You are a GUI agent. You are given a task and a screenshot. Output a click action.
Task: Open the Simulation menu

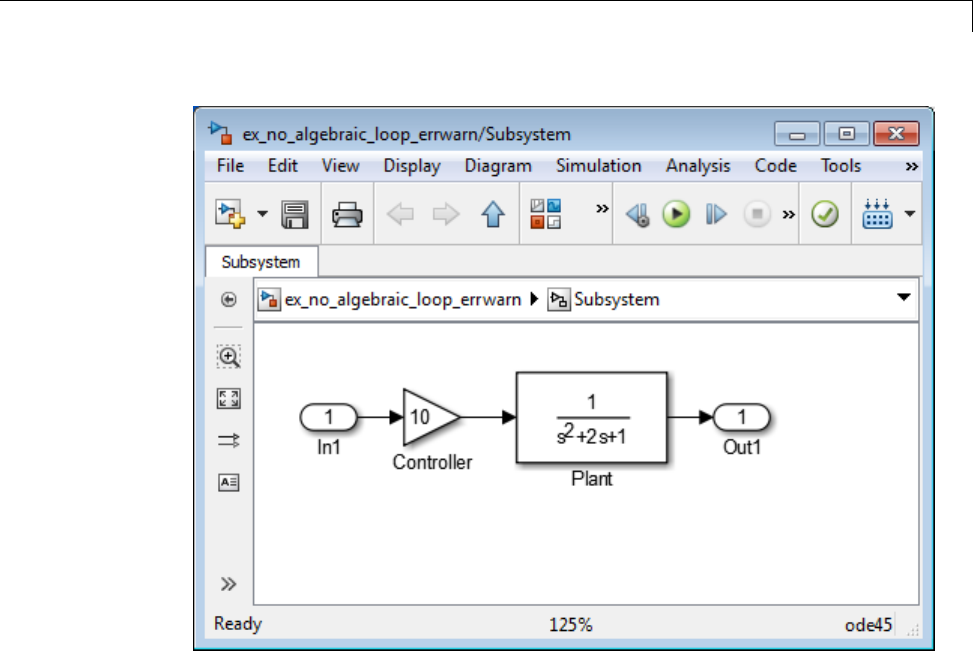(599, 166)
